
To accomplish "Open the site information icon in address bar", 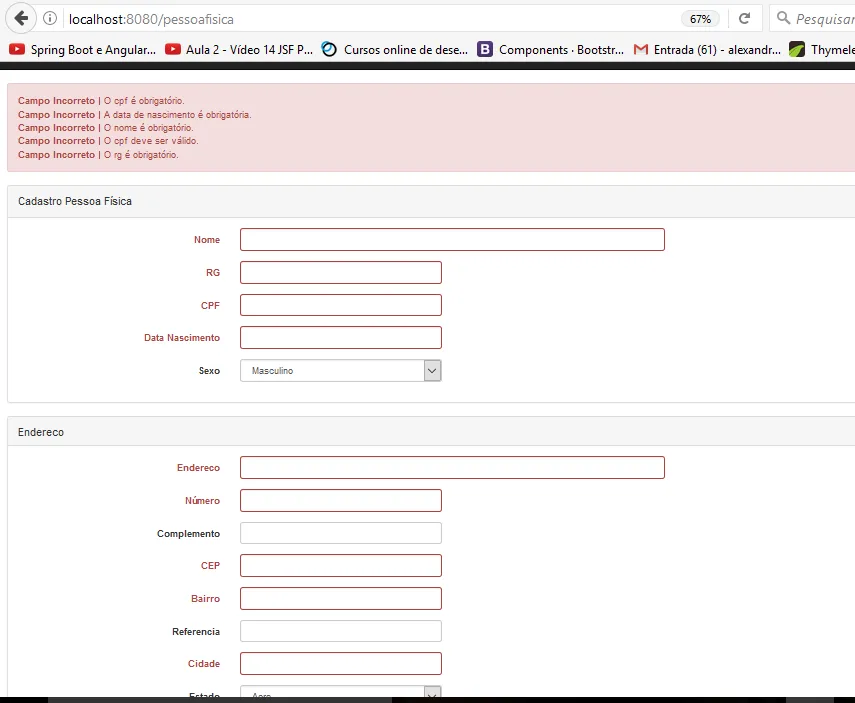I will point(50,19).
